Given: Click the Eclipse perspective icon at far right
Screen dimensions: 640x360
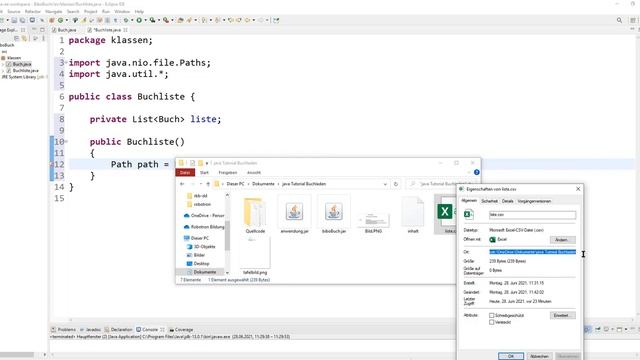Looking at the screenshot, I should point(633,20).
